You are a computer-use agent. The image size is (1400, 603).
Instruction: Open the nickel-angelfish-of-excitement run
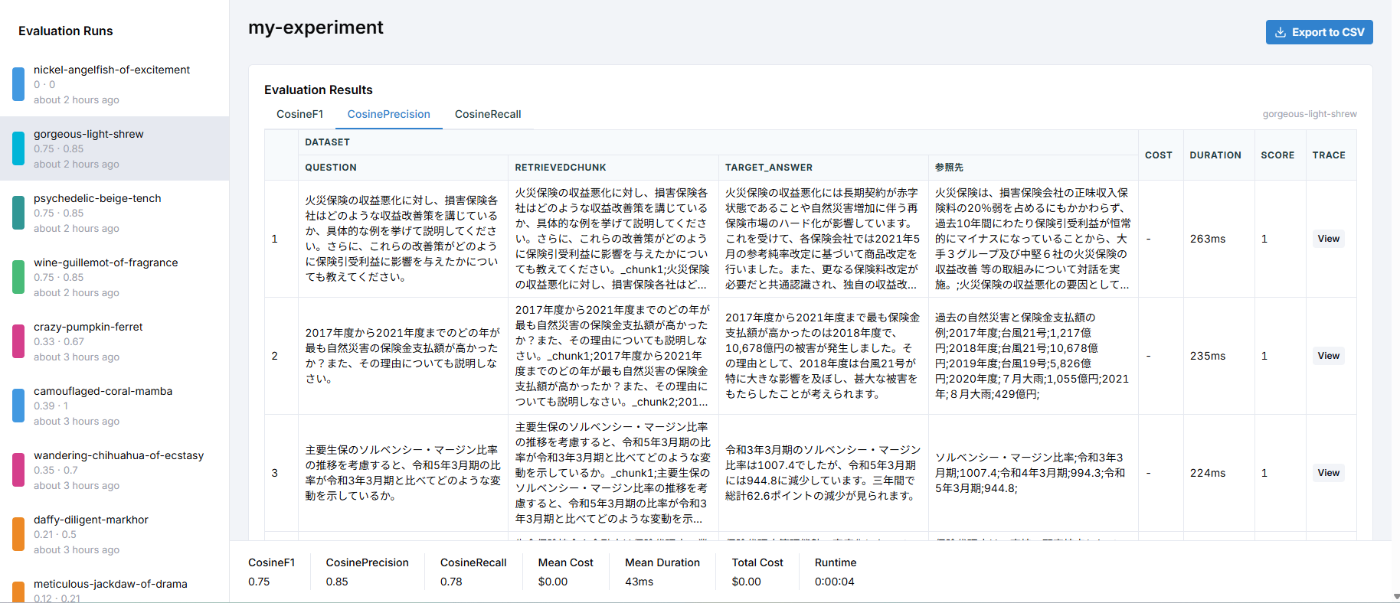click(114, 84)
